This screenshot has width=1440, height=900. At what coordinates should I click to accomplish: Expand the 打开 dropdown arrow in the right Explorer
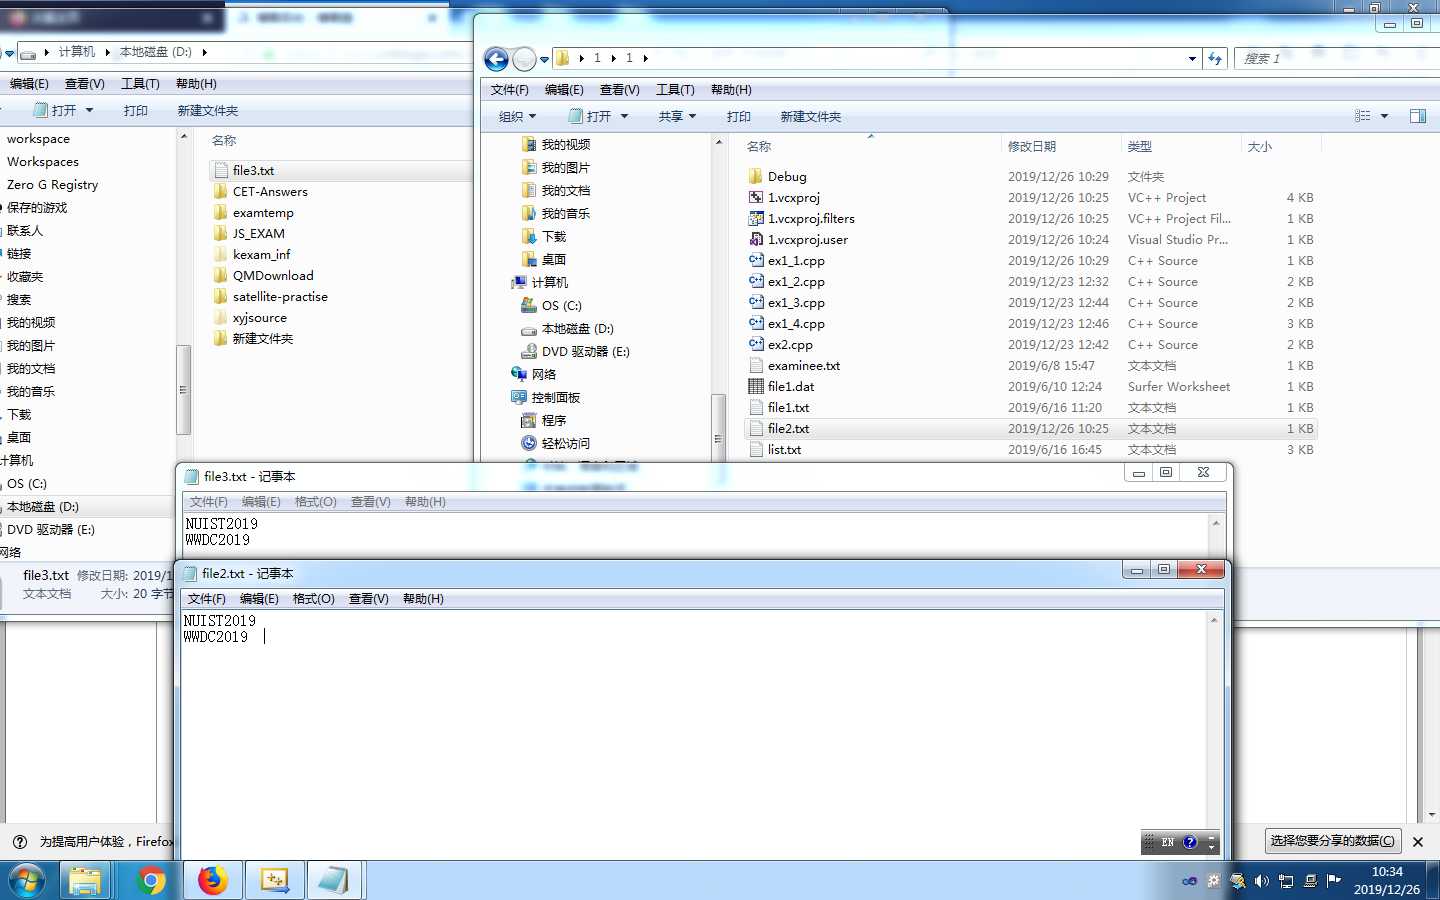624,116
